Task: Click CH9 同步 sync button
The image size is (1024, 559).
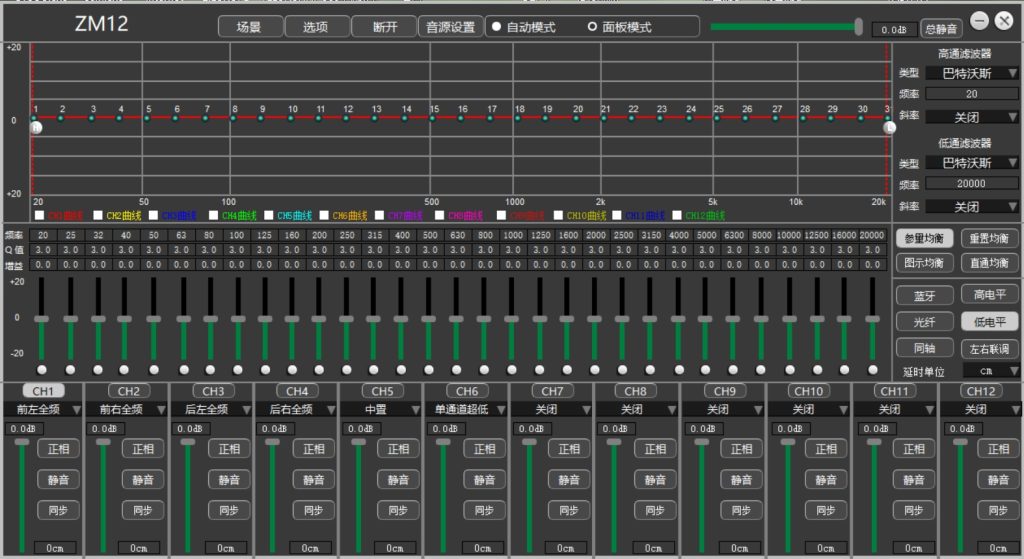Action: coord(741,510)
